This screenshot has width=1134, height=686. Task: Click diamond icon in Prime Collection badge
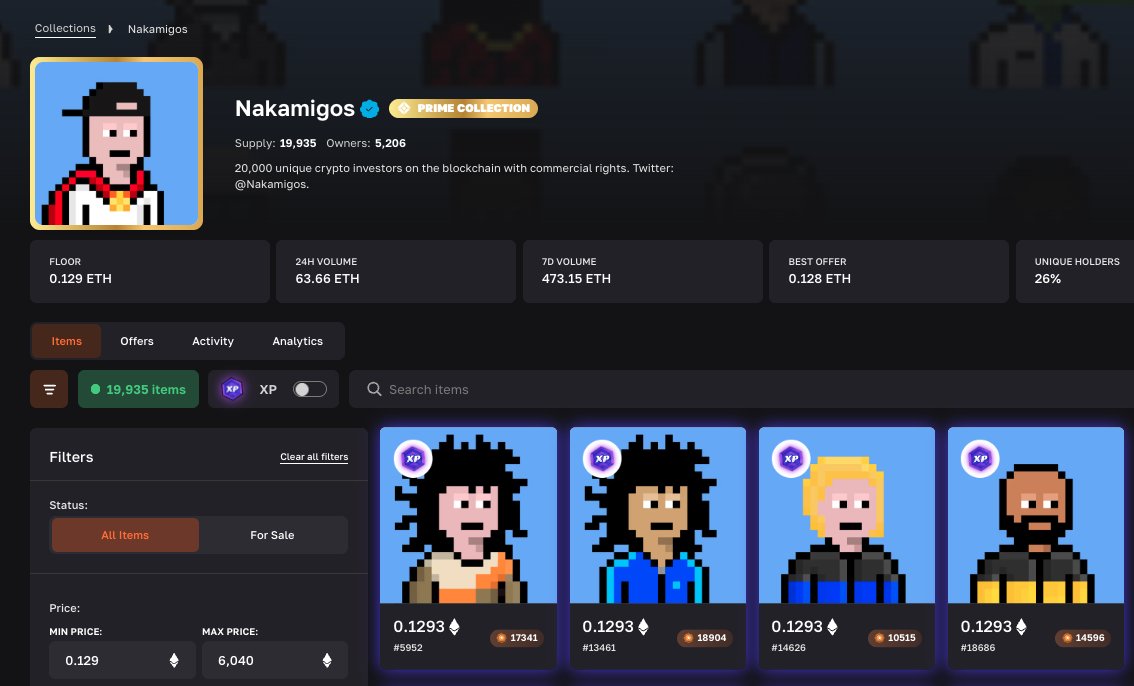pyautogui.click(x=404, y=108)
